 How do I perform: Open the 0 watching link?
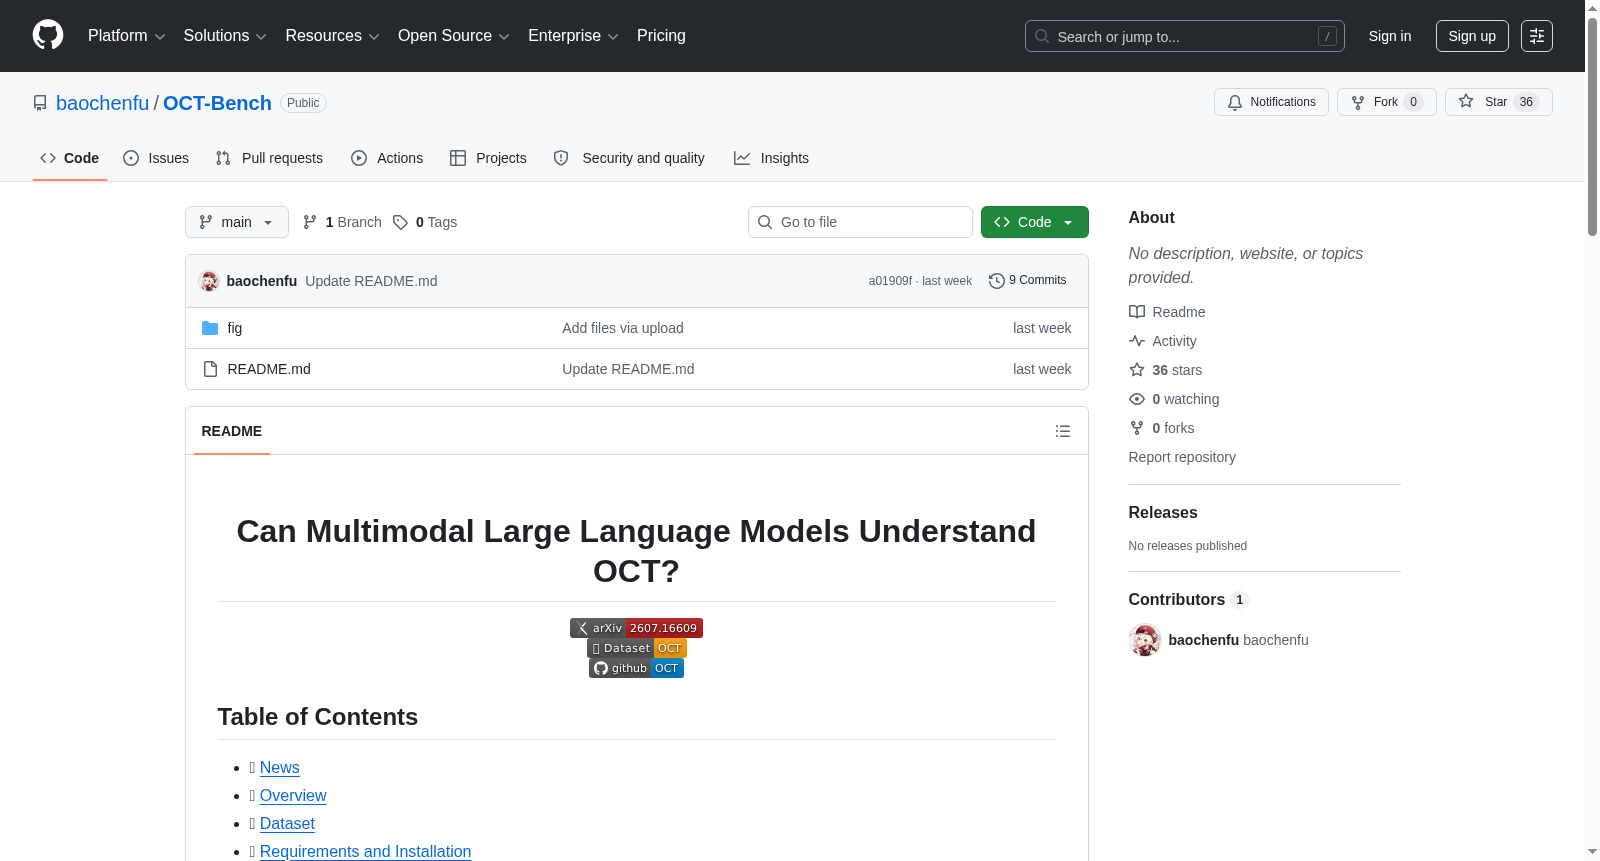coord(1174,399)
